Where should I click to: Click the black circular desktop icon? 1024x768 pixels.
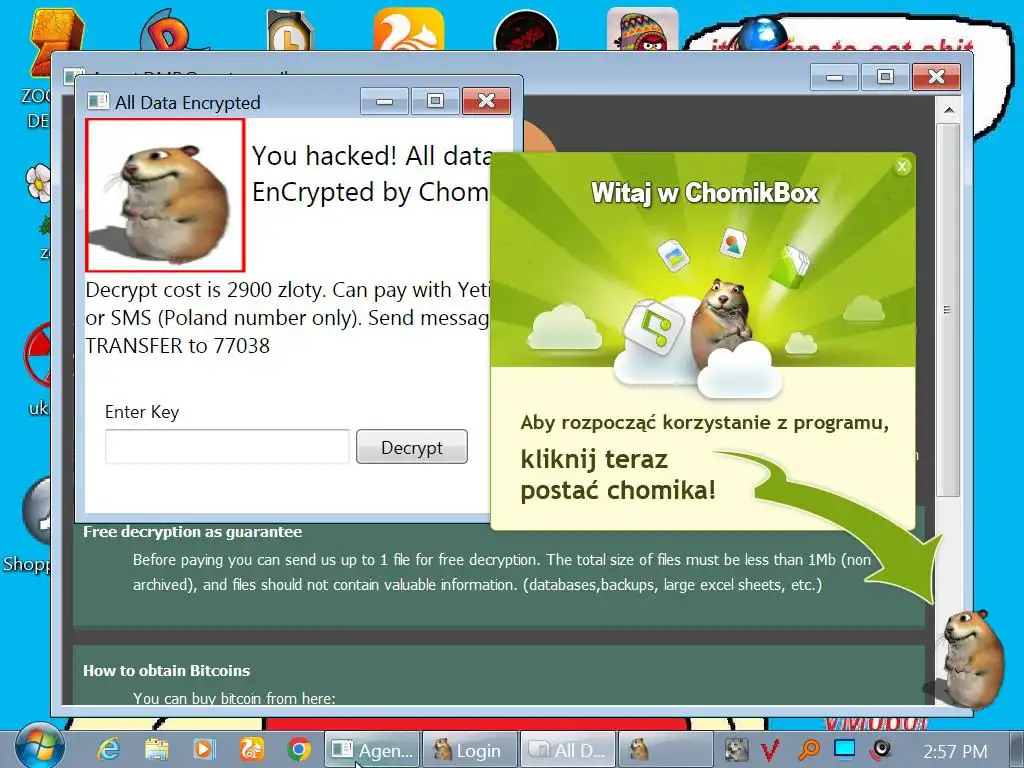[x=526, y=31]
